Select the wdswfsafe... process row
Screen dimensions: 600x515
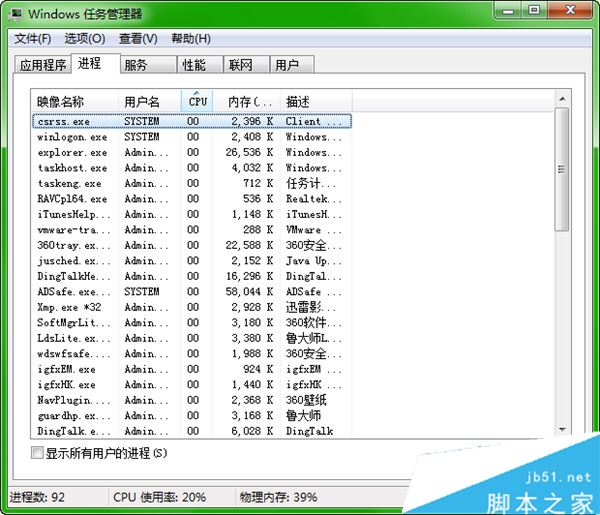(192, 354)
